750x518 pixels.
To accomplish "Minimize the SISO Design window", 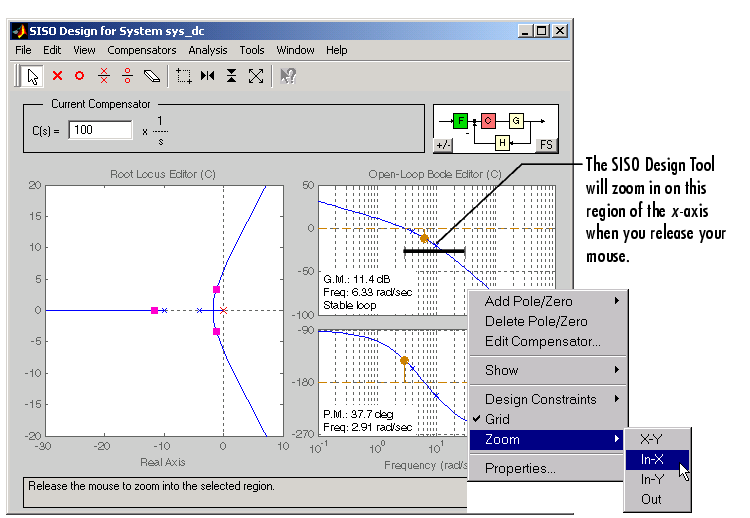I will click(525, 32).
